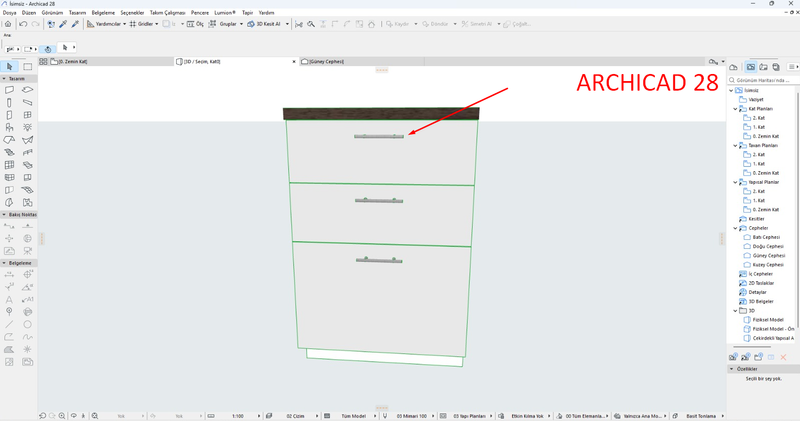
Task: Select the Beam tool
Action: pos(28,103)
